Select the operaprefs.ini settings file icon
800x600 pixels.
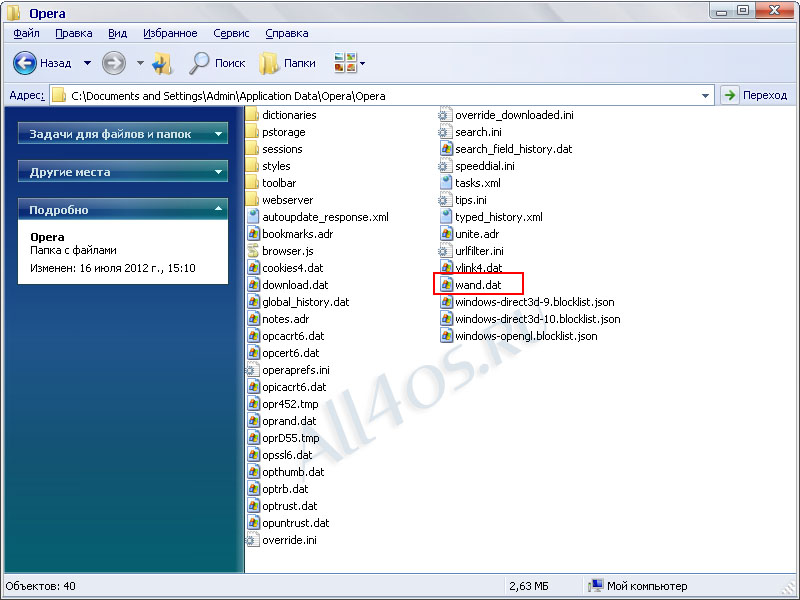(x=252, y=370)
